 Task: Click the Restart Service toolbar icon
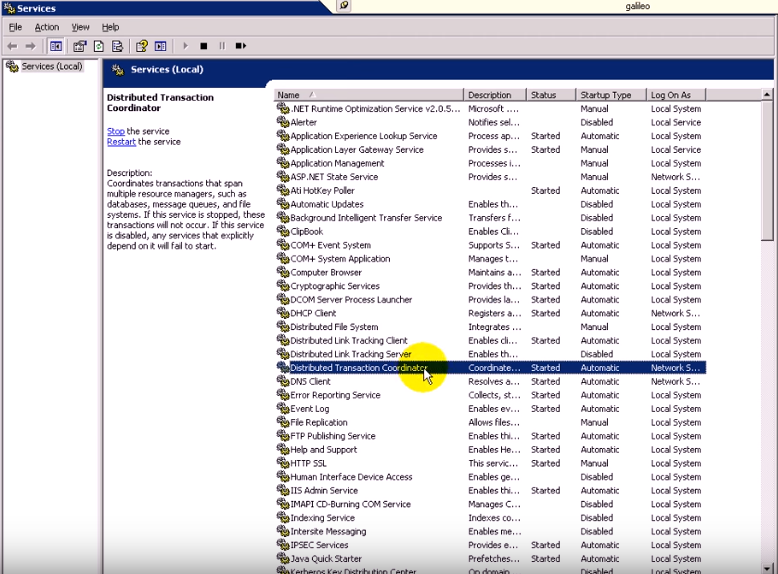240,46
